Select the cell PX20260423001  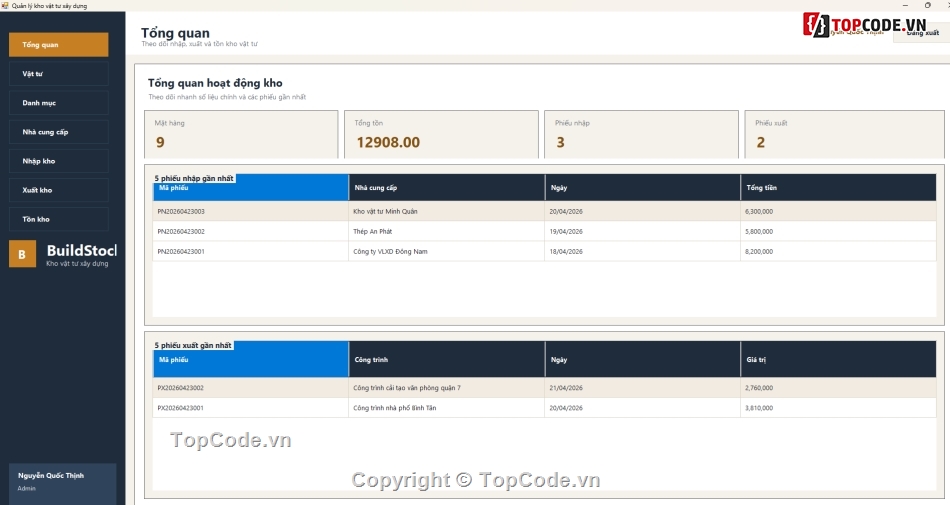(250, 408)
